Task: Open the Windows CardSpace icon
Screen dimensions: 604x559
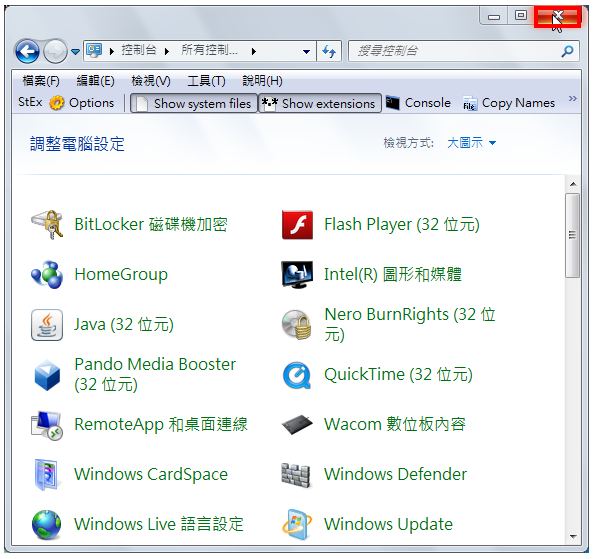Action: click(47, 475)
